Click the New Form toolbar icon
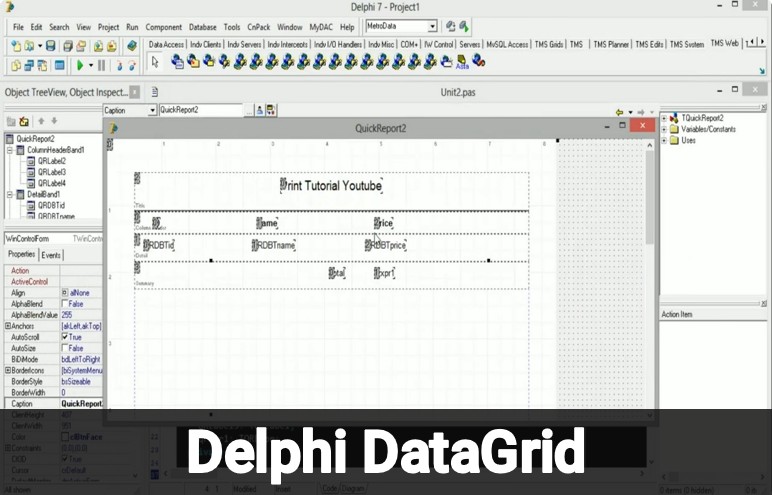 pyautogui.click(x=60, y=65)
